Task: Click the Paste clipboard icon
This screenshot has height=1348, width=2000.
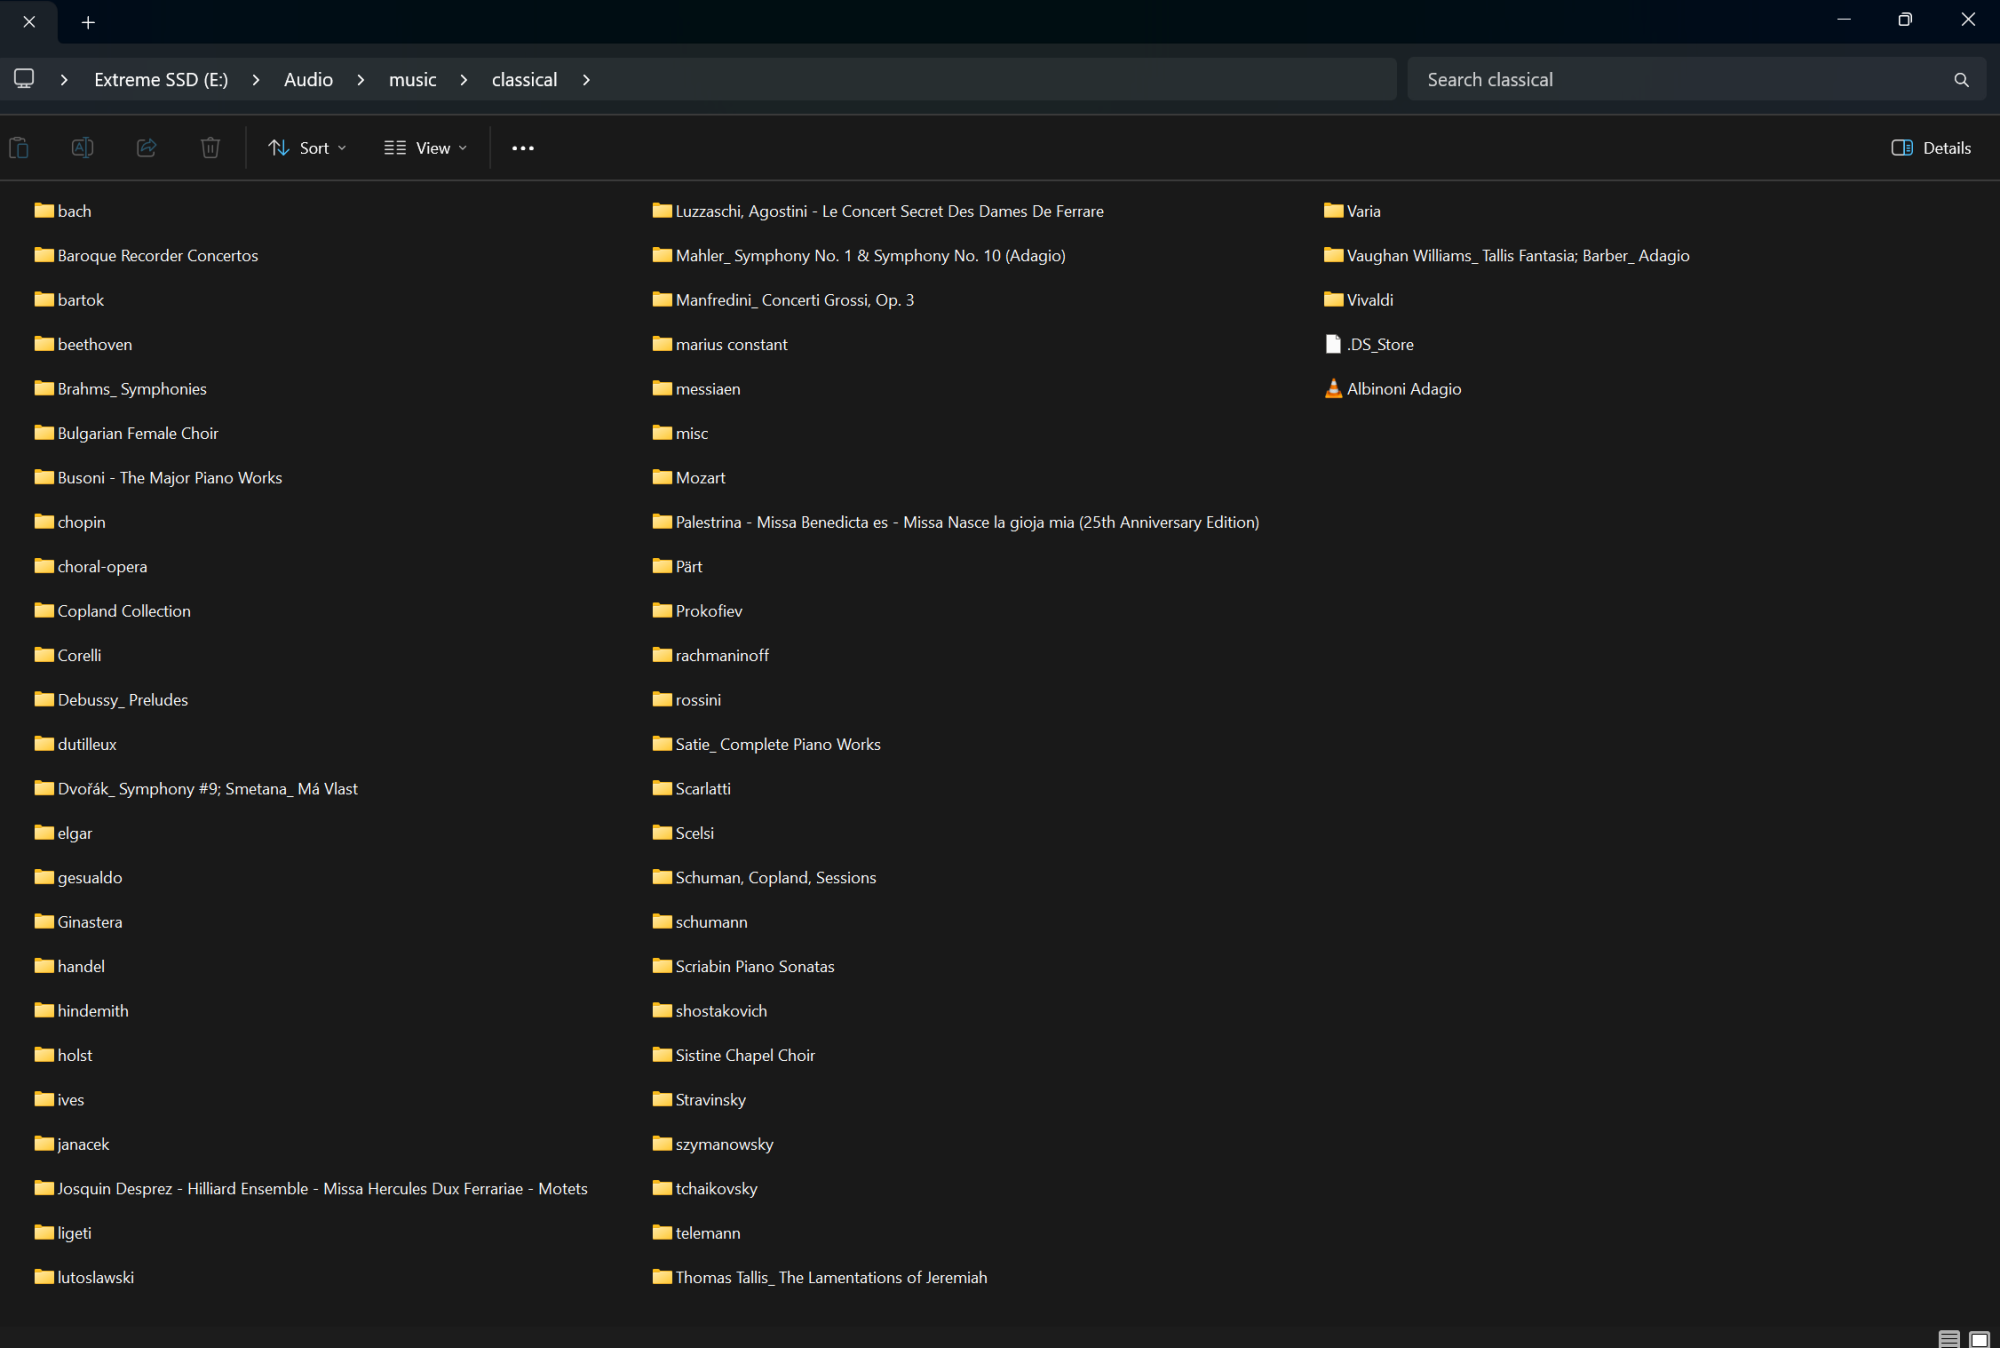Action: (19, 148)
